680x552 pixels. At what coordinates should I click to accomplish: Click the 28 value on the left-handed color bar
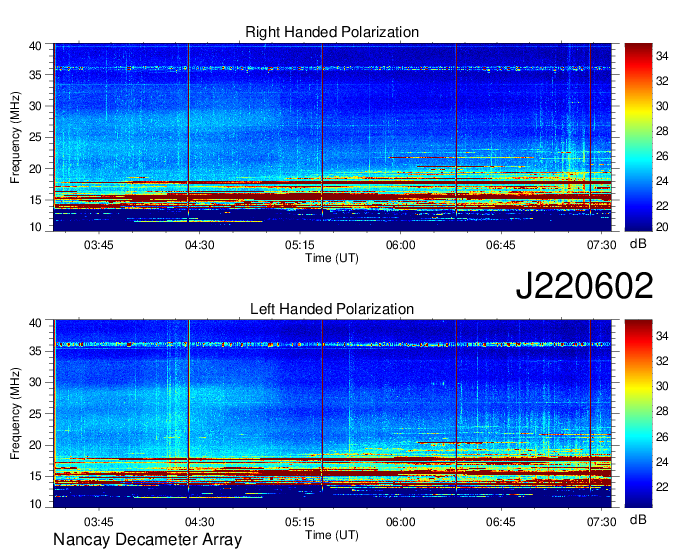(662, 411)
